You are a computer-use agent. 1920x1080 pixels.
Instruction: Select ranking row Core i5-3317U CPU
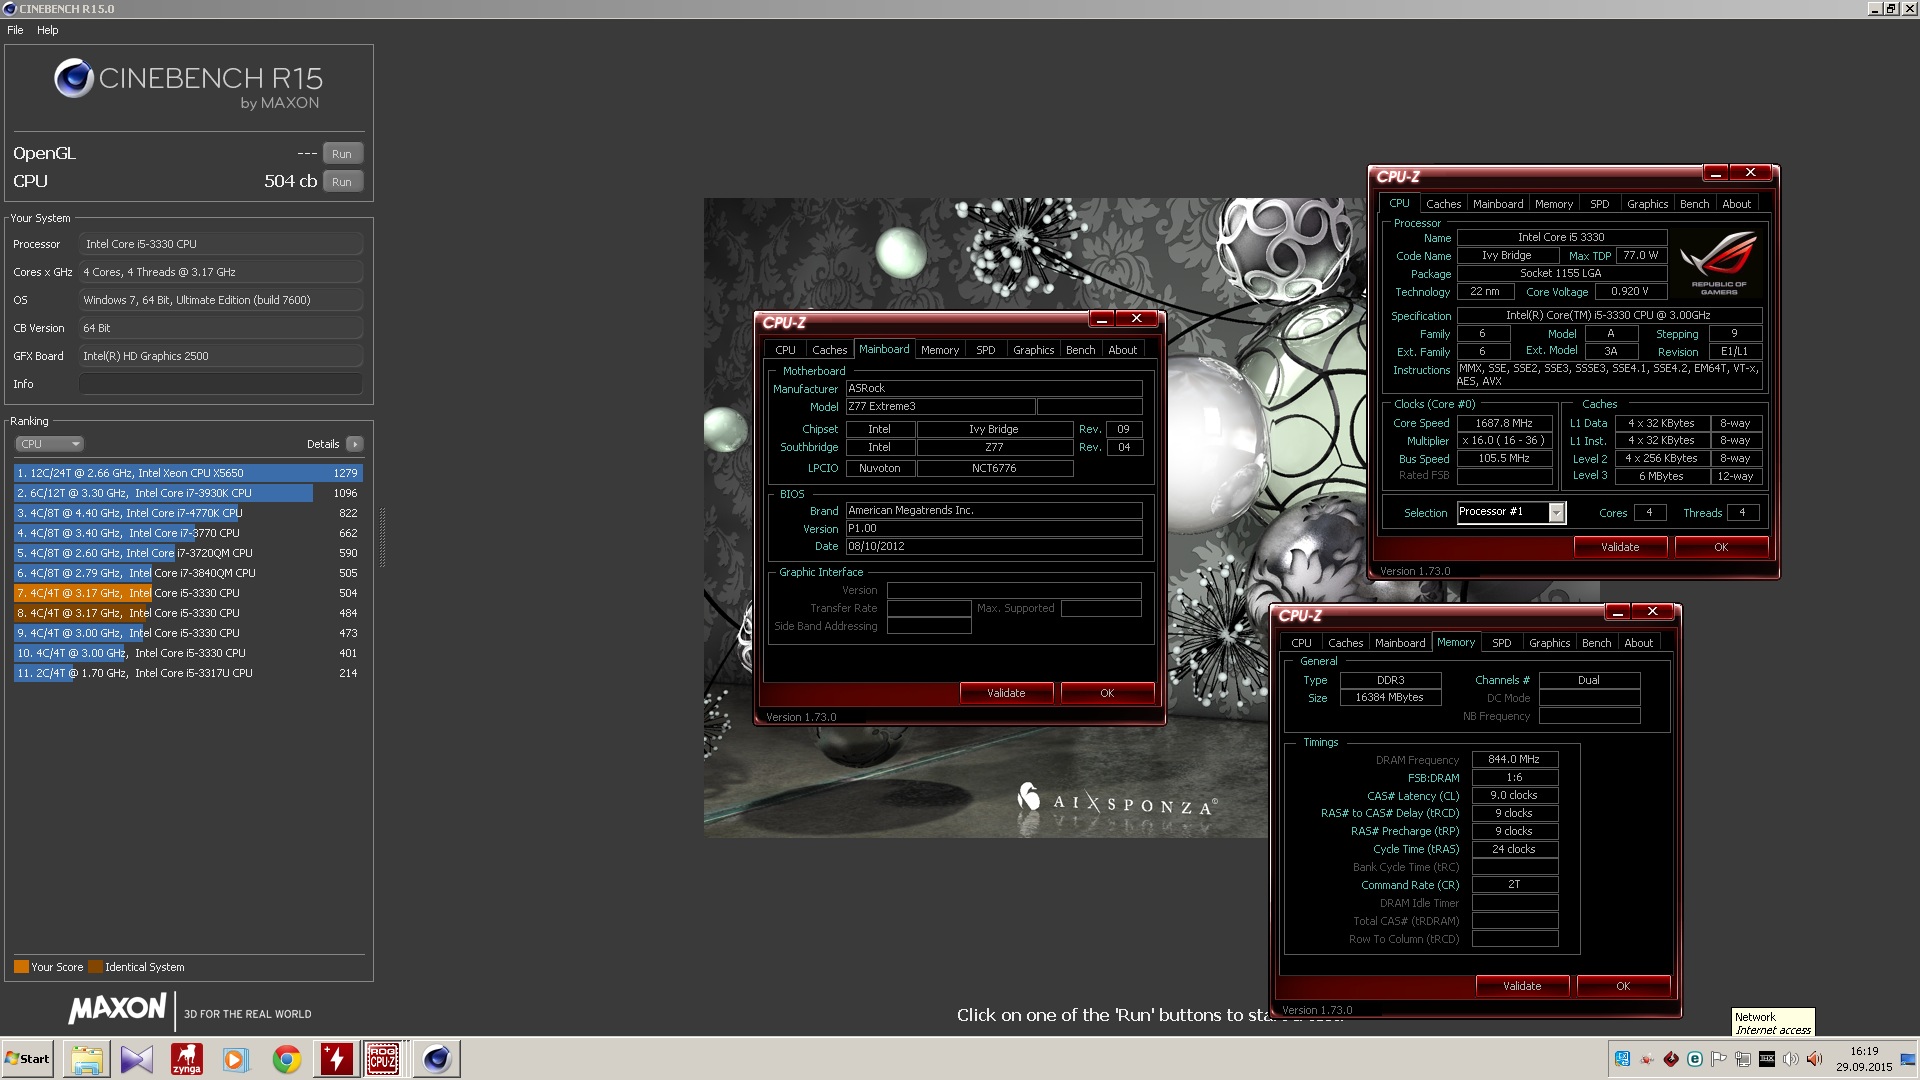coord(188,673)
